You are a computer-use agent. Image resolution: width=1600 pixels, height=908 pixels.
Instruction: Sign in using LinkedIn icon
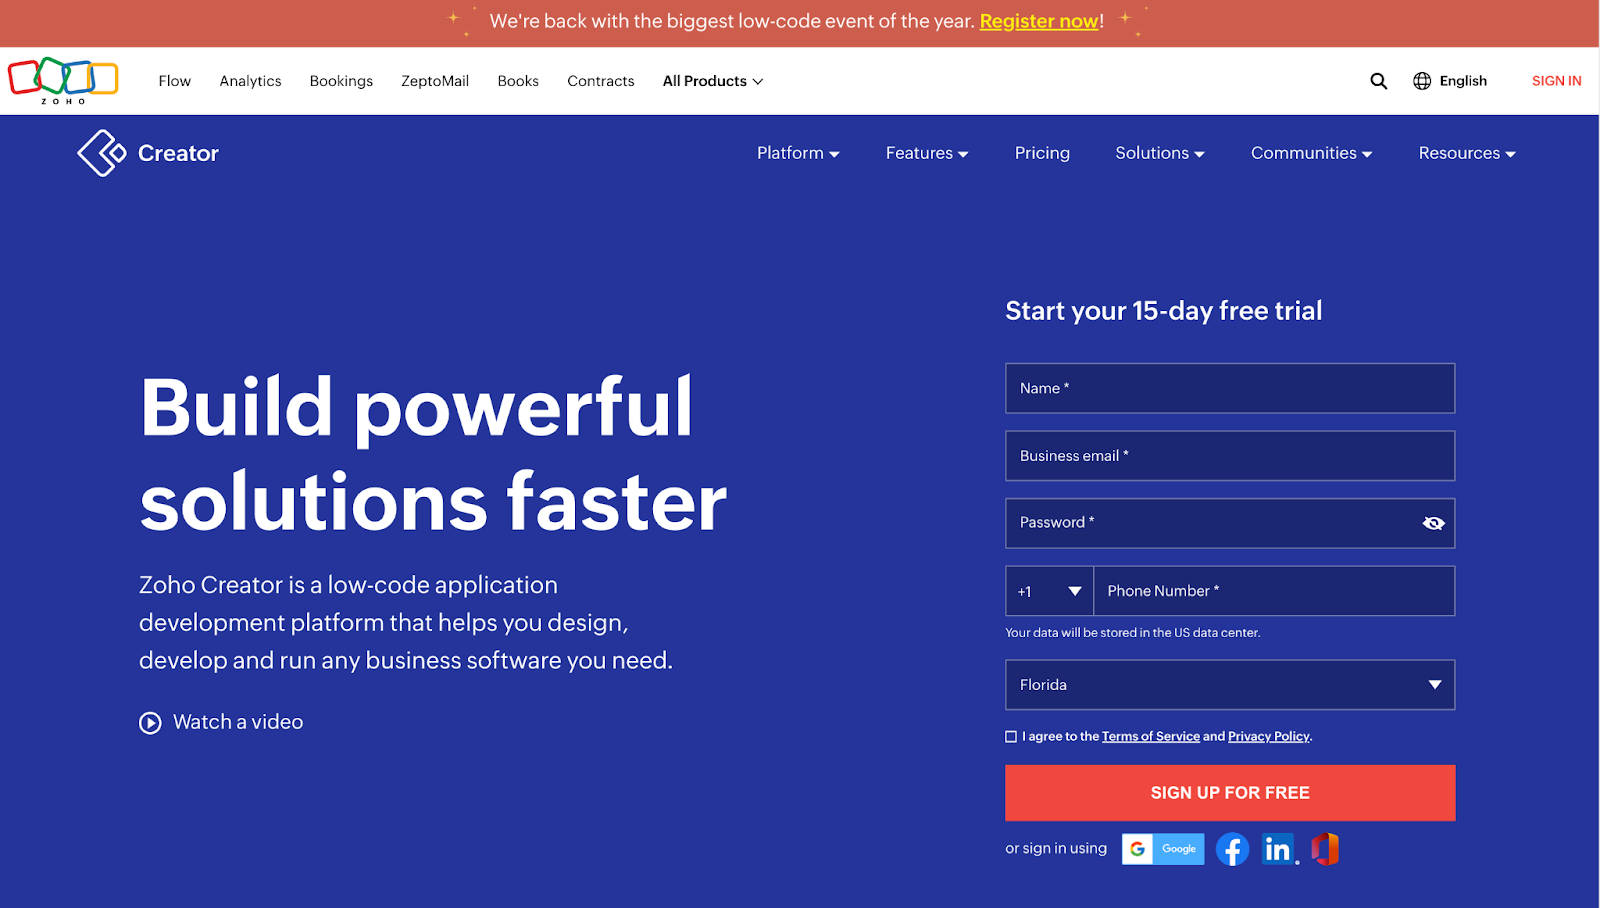coord(1278,849)
